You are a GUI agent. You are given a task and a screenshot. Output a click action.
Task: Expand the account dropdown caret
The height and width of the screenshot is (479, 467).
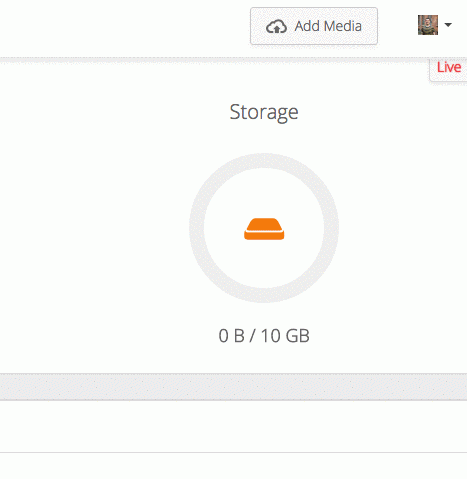click(448, 25)
